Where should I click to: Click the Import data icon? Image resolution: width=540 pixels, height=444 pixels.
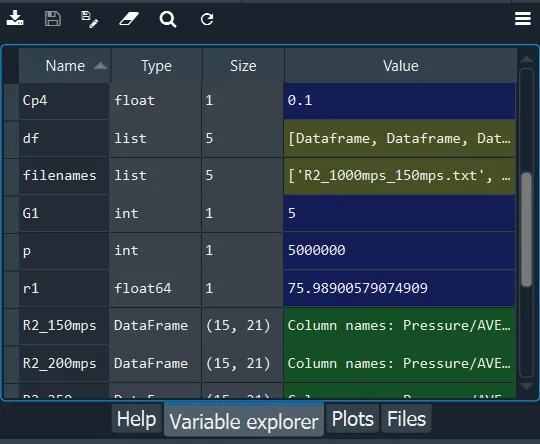coord(15,18)
